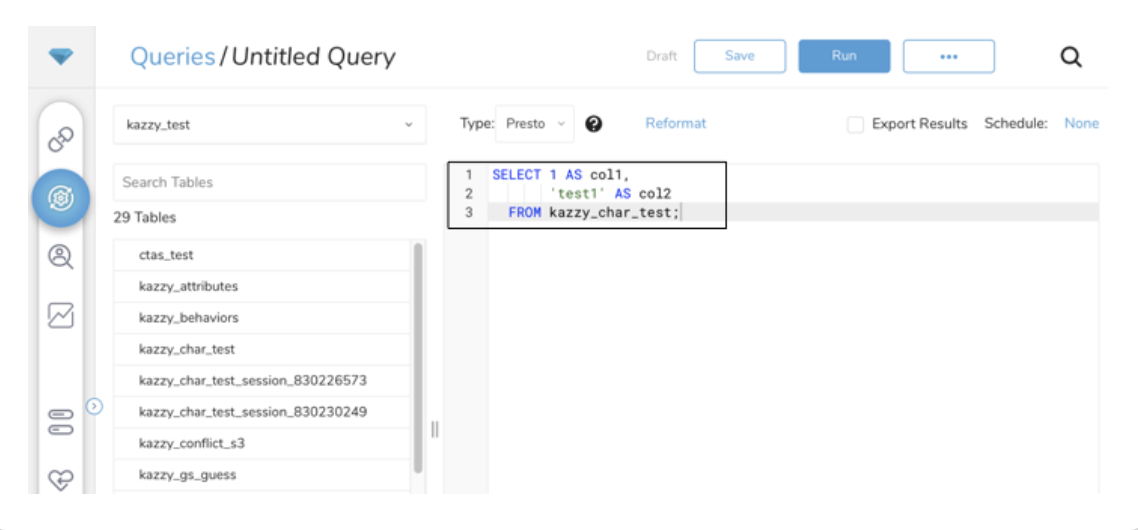Select the highlighted blue data workbench icon
This screenshot has width=1138, height=530.
pos(61,198)
